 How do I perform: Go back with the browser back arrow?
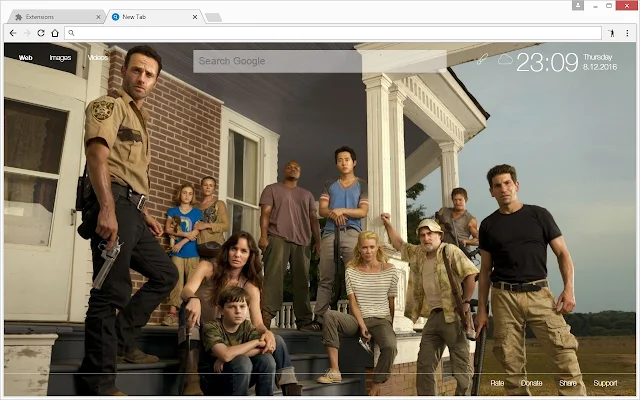[13, 33]
